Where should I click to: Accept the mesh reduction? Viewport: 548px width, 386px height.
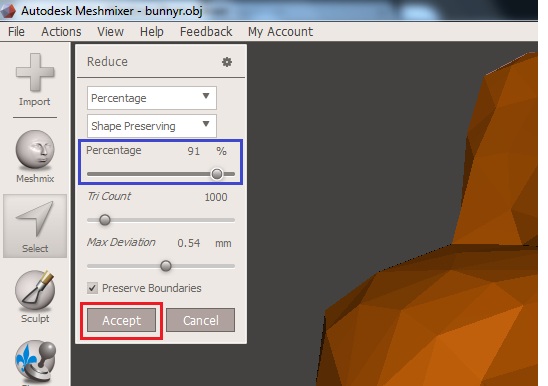(x=121, y=320)
